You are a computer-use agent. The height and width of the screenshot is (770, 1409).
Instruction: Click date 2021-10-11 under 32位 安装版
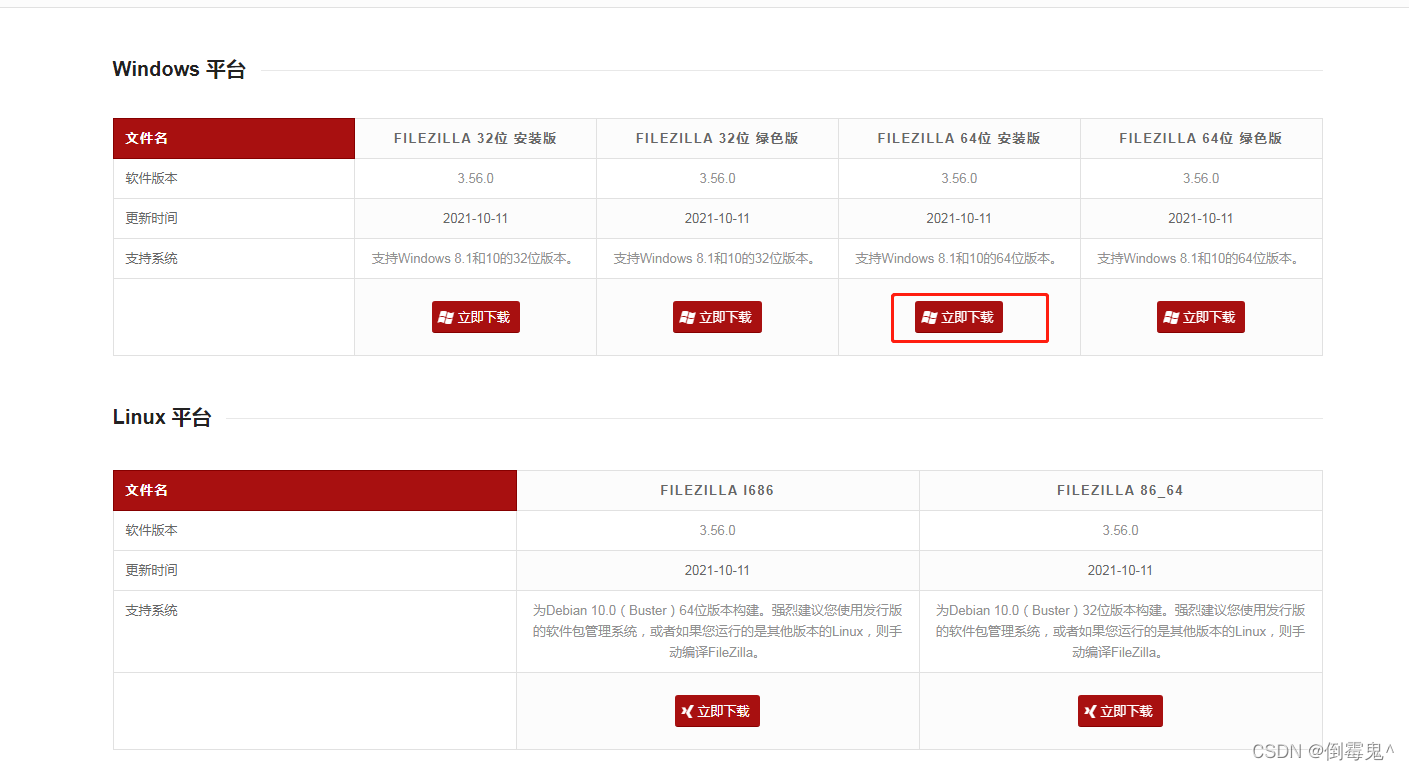[x=476, y=218]
